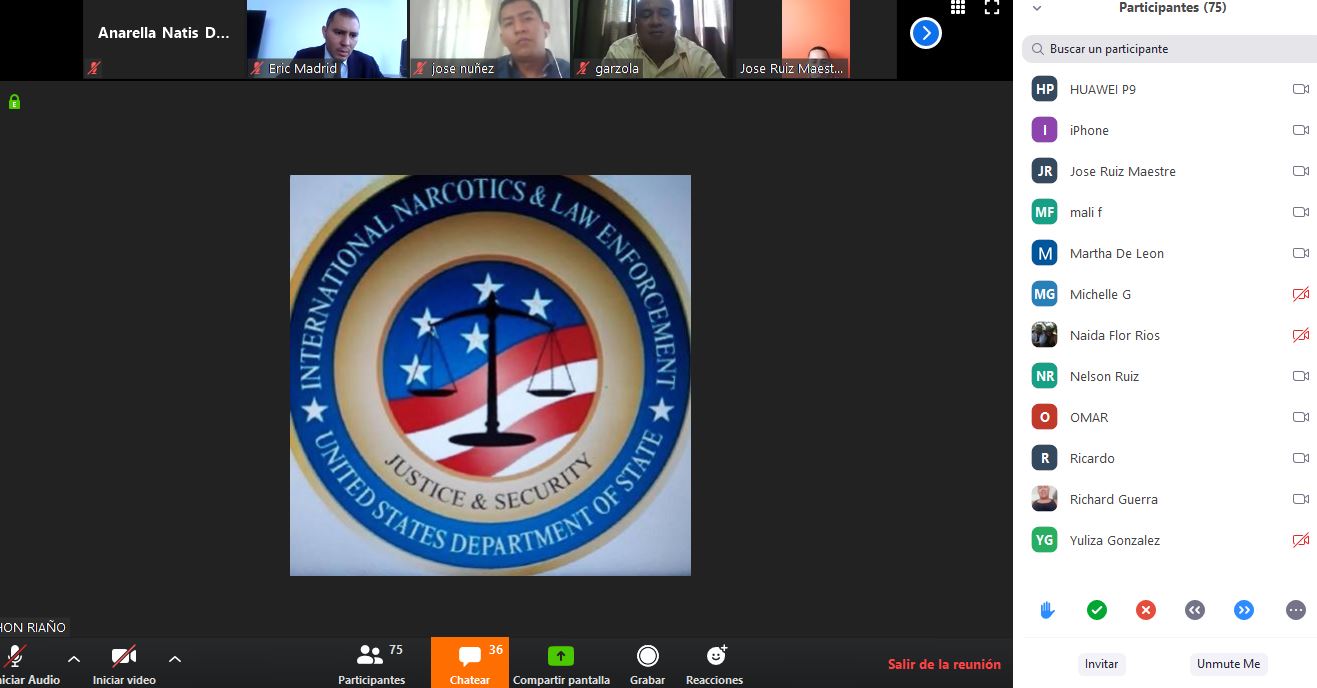Image resolution: width=1317 pixels, height=688 pixels.
Task: Focus the Buscar un participante field
Action: click(1170, 48)
